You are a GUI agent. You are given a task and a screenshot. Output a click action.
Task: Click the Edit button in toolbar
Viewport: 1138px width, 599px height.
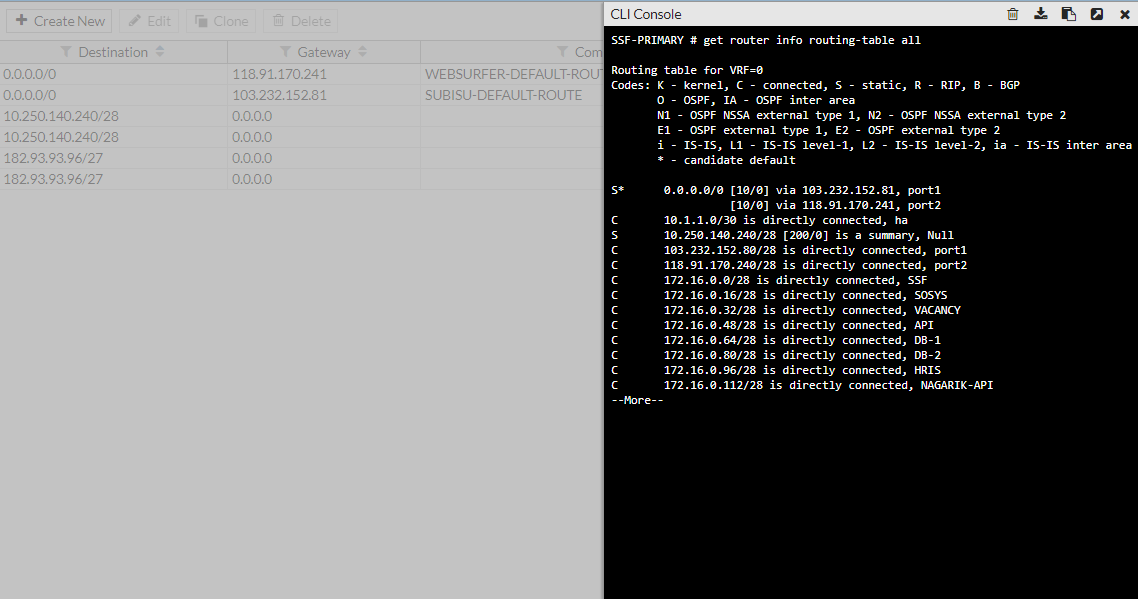pos(149,21)
